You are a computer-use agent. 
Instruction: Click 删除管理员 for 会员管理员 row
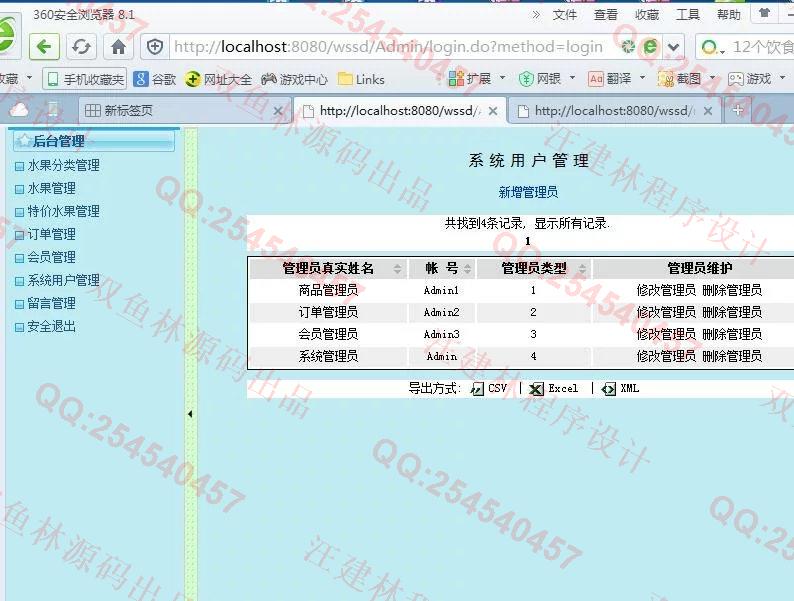coord(732,334)
